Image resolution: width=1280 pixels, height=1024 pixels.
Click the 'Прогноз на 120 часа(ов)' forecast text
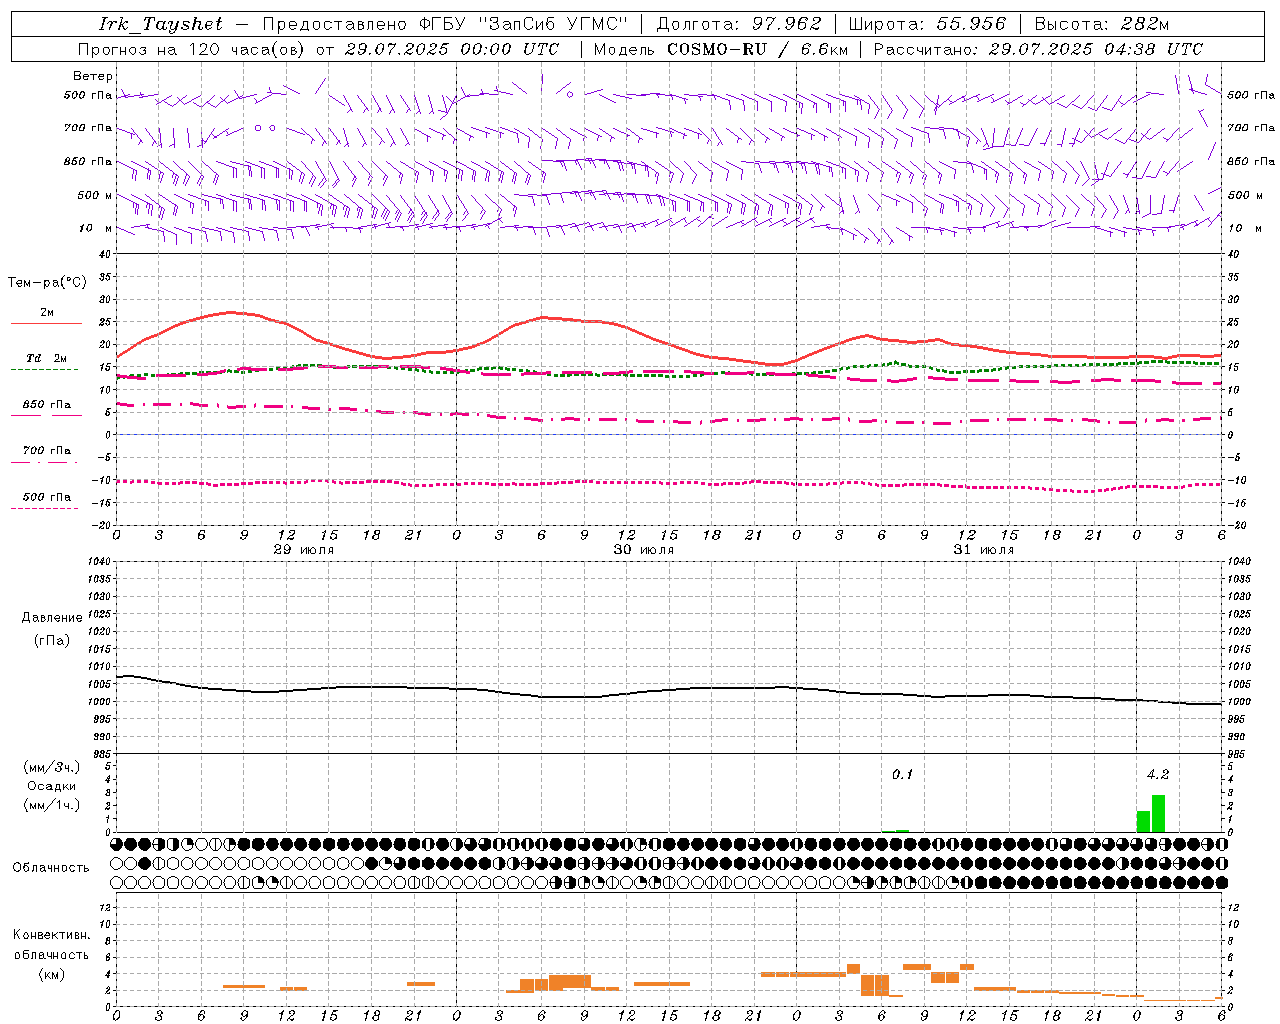192,49
